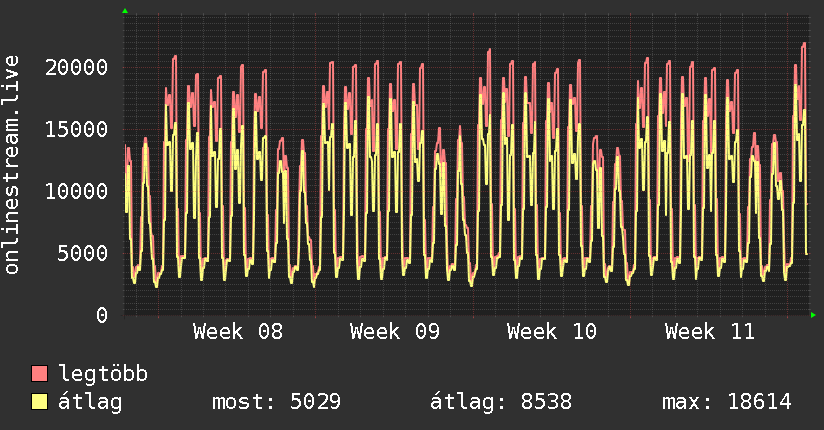Select the 'átlag: 8538' statistic
The width and height of the screenshot is (824, 430).
(x=501, y=402)
